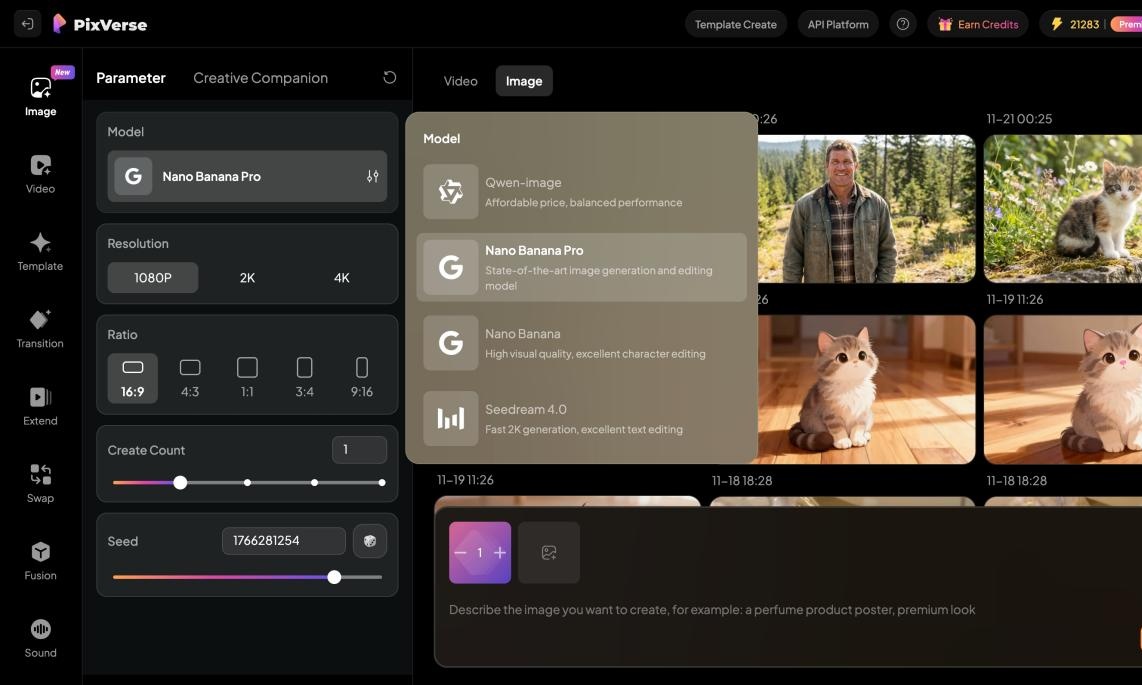Switch to the Video tab

click(x=460, y=81)
